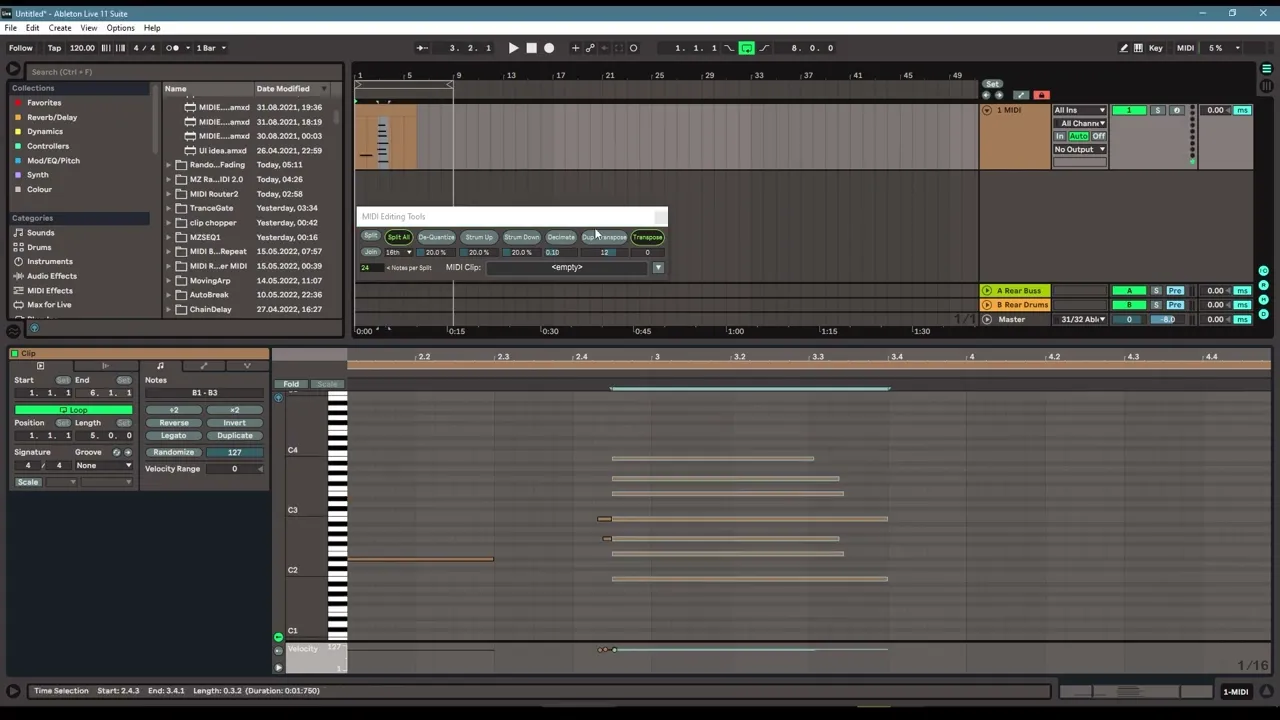
Task: Open the MIDI Clip dropdown arrow
Action: 658,268
